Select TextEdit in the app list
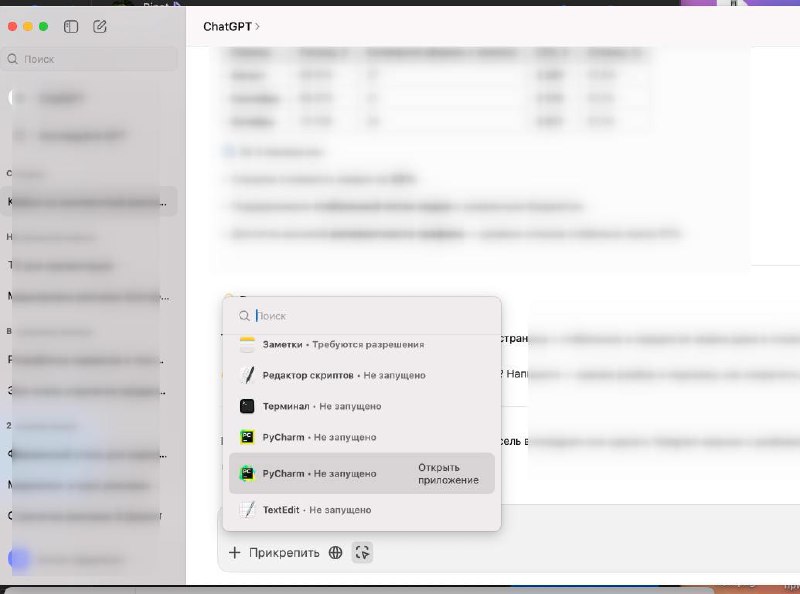800x594 pixels. [x=362, y=510]
